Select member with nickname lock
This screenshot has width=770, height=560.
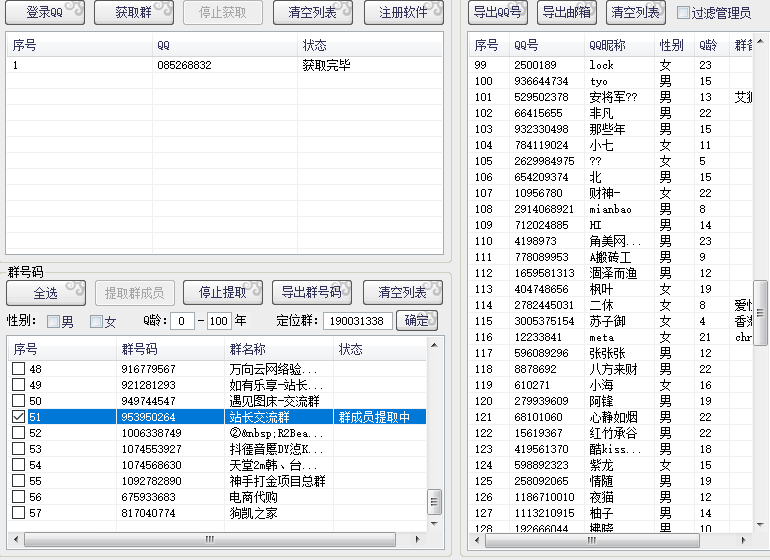coord(602,65)
